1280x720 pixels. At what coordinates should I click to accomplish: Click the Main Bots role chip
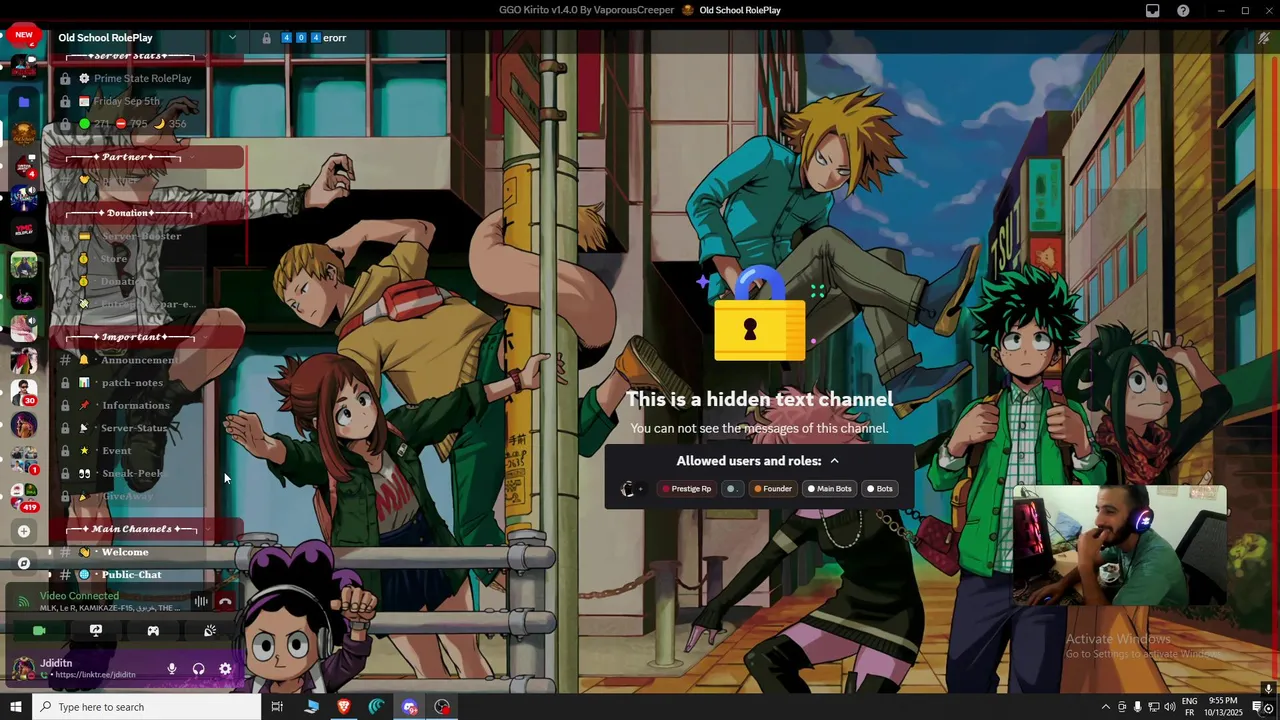click(829, 489)
